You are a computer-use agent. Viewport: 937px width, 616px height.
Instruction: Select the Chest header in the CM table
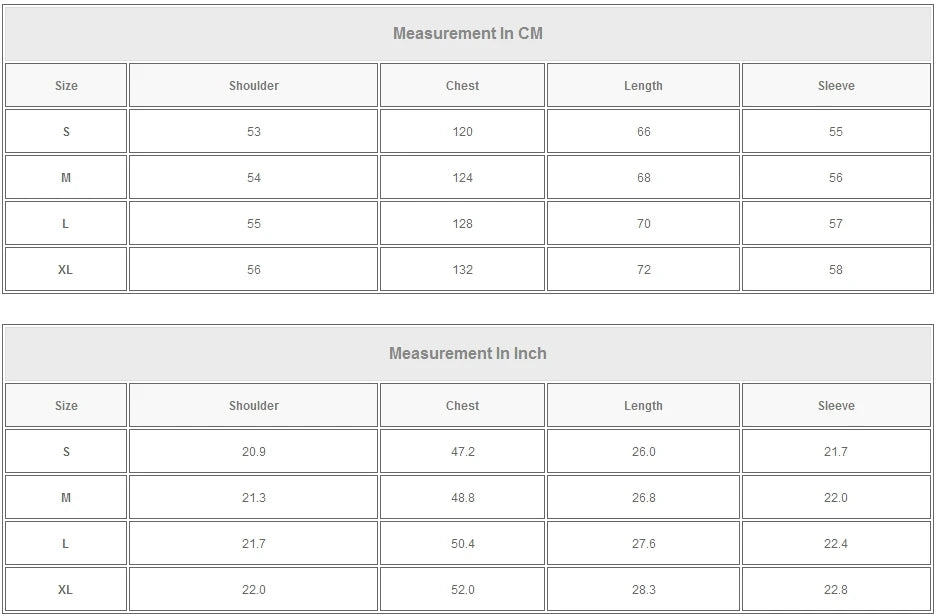[x=462, y=86]
